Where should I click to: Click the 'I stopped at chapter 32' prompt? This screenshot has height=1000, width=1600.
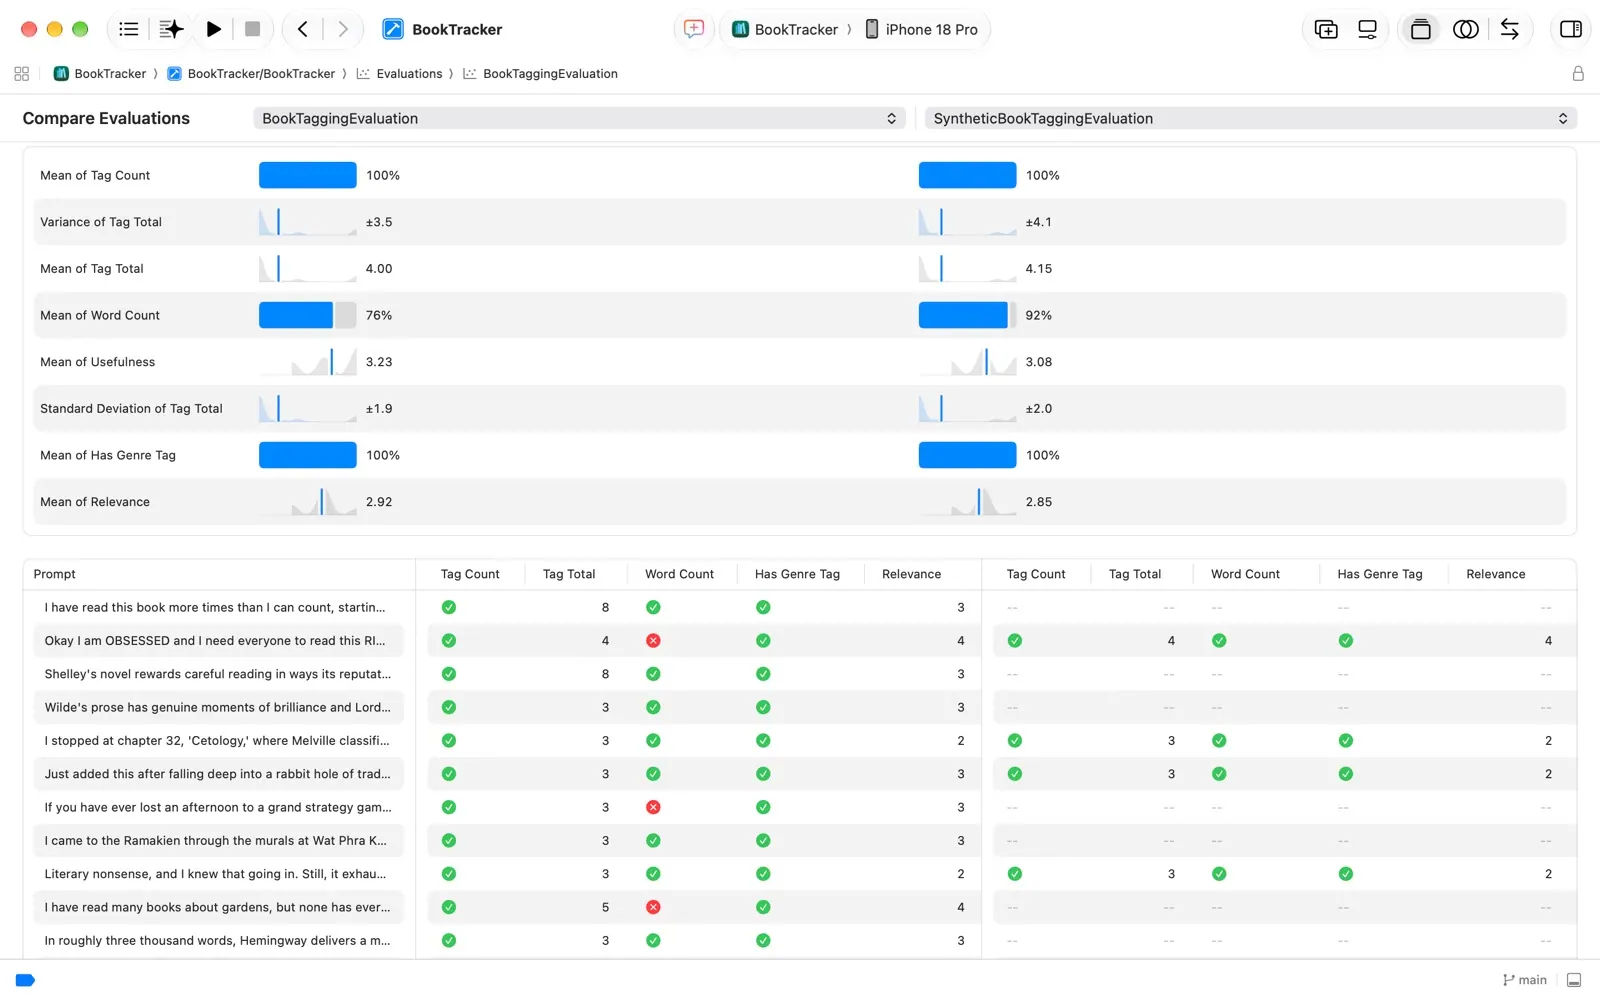(x=218, y=741)
